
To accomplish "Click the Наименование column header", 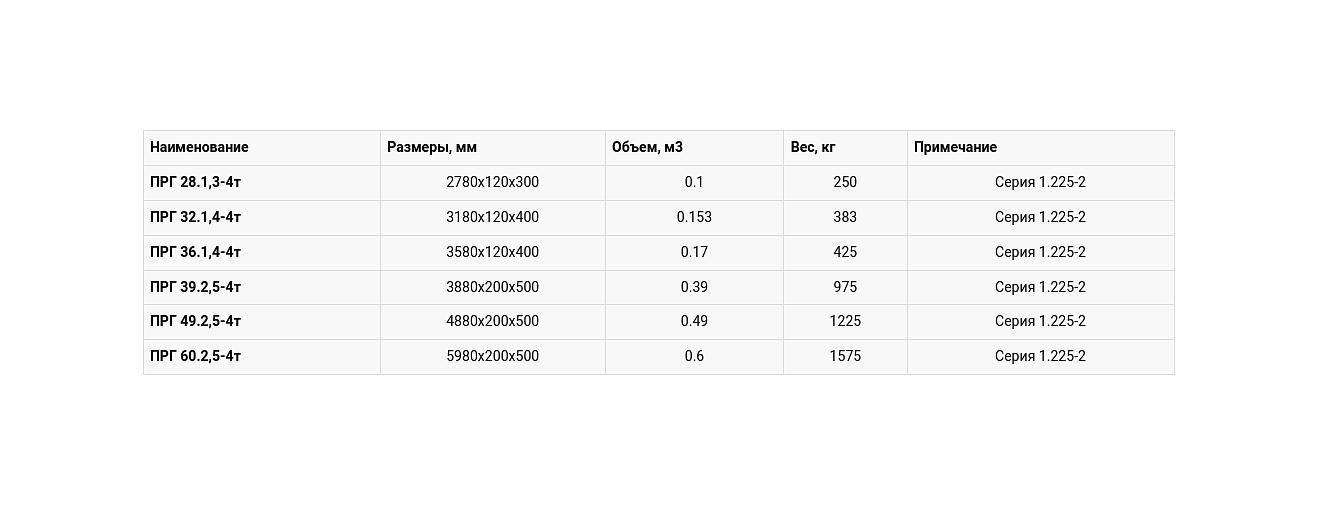I will 199,147.
